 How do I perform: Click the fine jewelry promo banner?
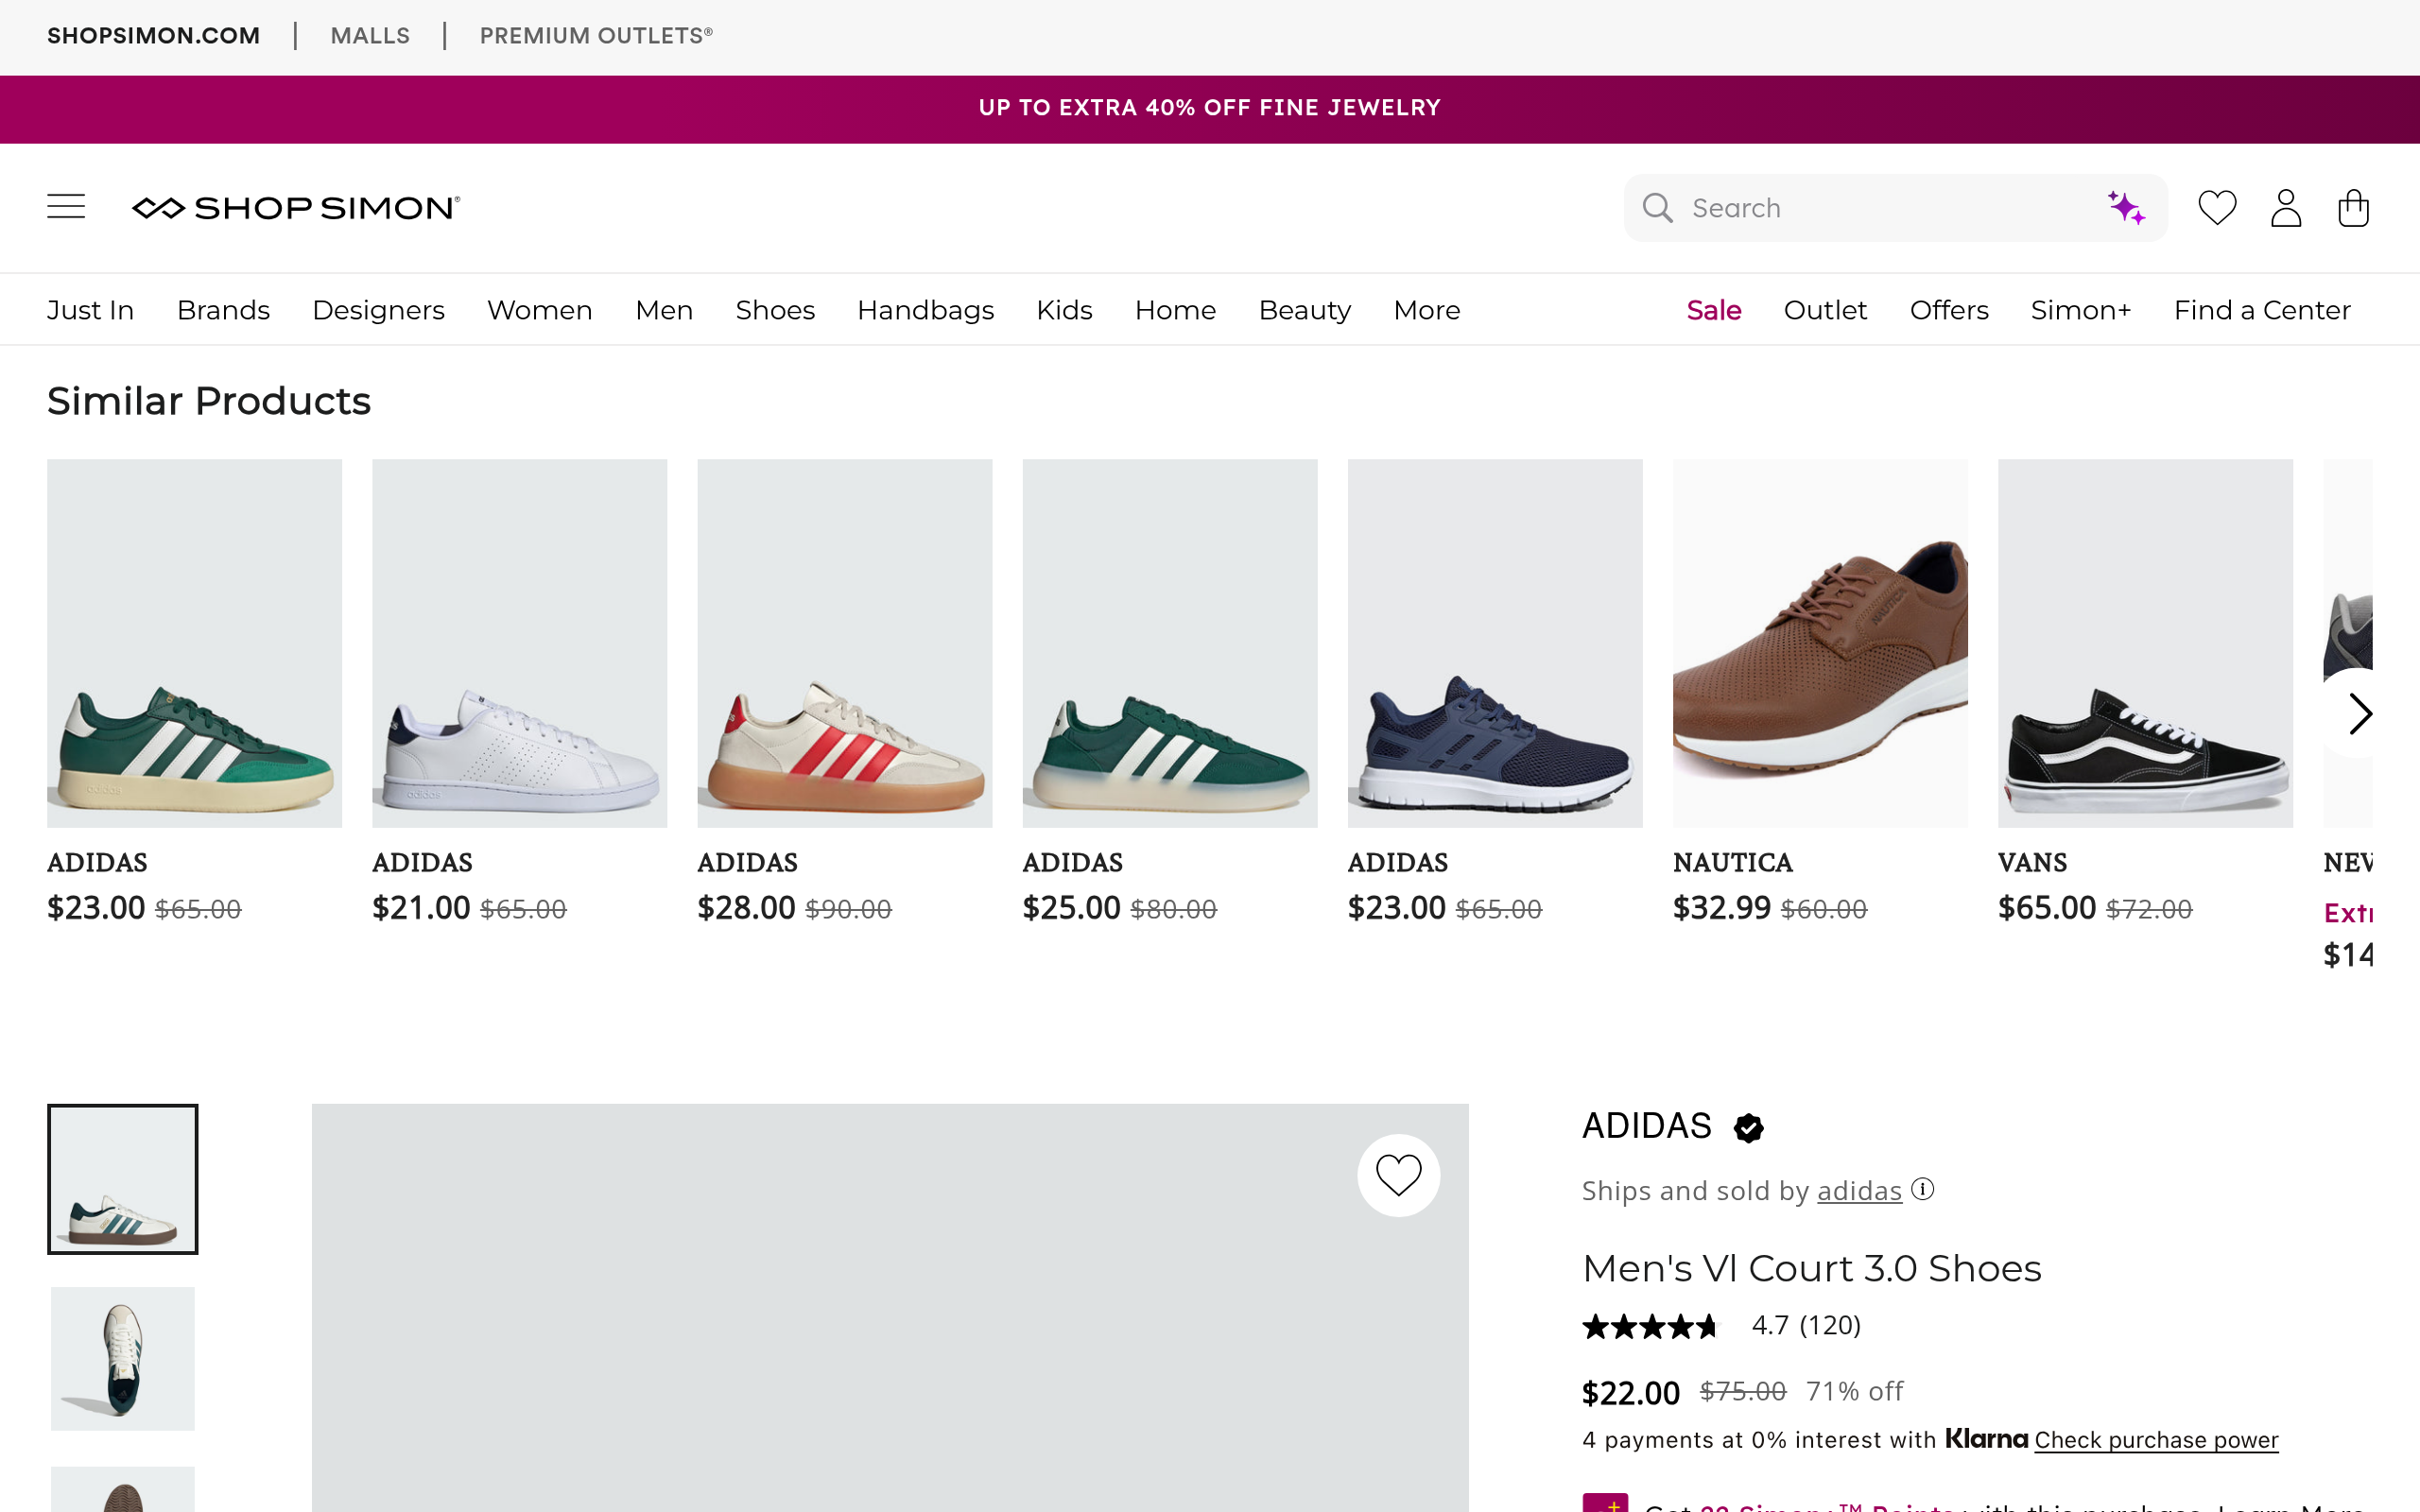pos(1210,108)
